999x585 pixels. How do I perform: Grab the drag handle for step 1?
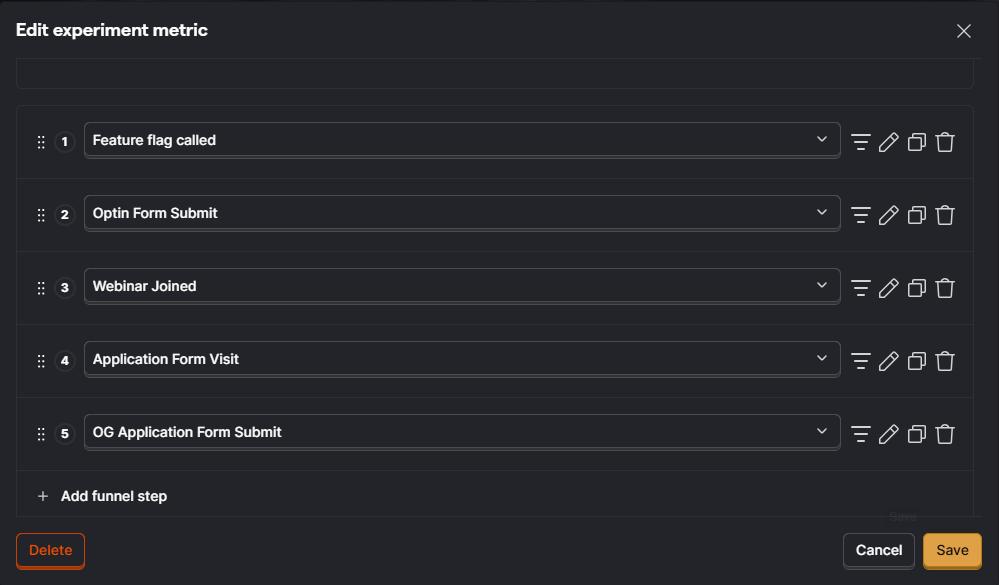coord(41,142)
